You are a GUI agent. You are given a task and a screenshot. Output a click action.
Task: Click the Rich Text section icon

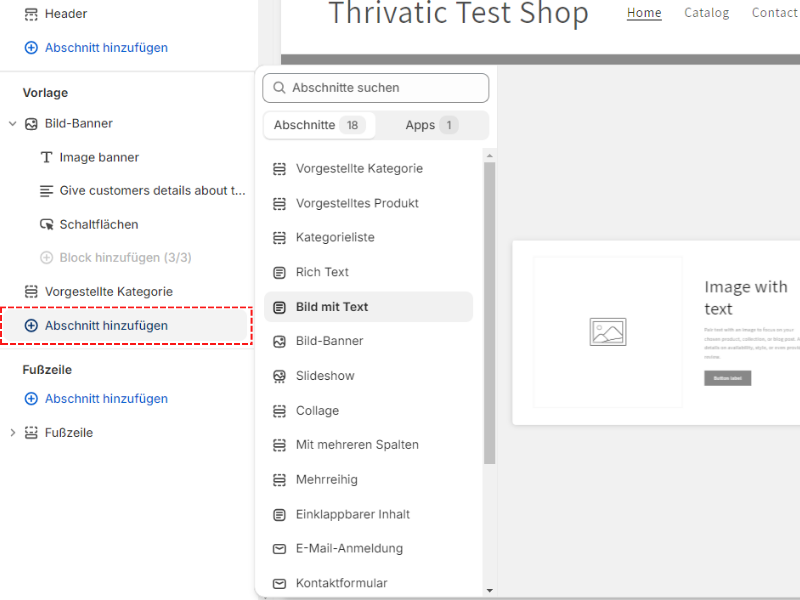[x=280, y=272]
